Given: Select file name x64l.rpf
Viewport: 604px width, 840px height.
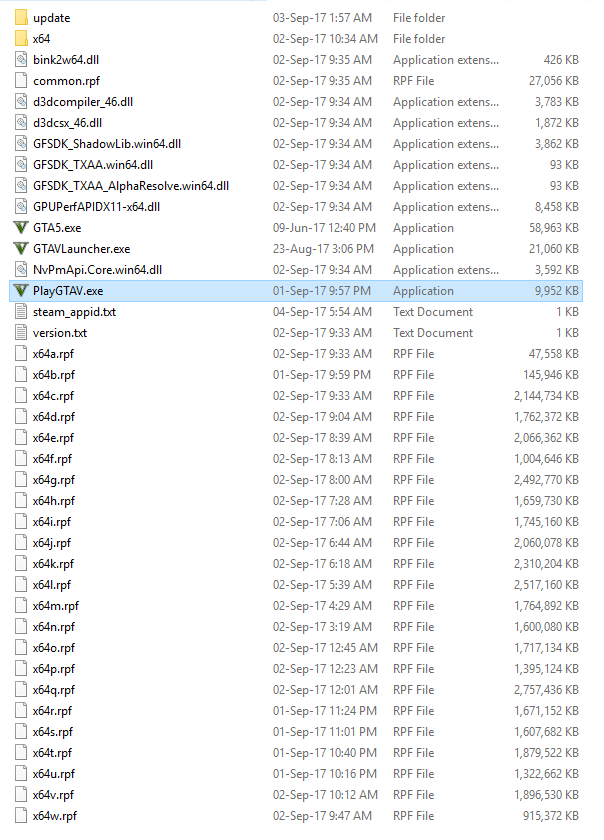Looking at the screenshot, I should click(52, 584).
